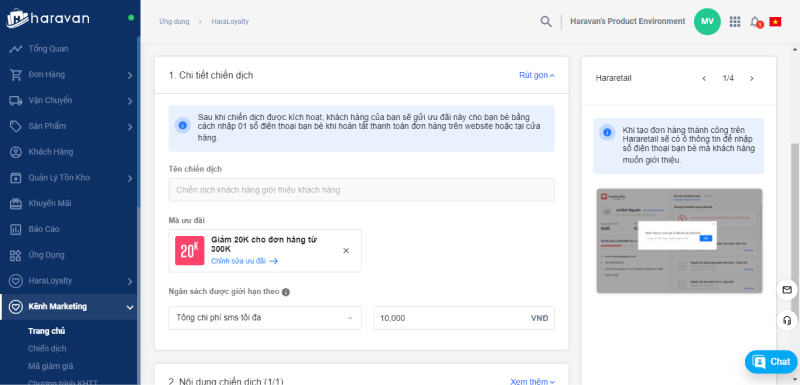Click info icon in Hararetail notice
The height and width of the screenshot is (385, 800).
(607, 133)
